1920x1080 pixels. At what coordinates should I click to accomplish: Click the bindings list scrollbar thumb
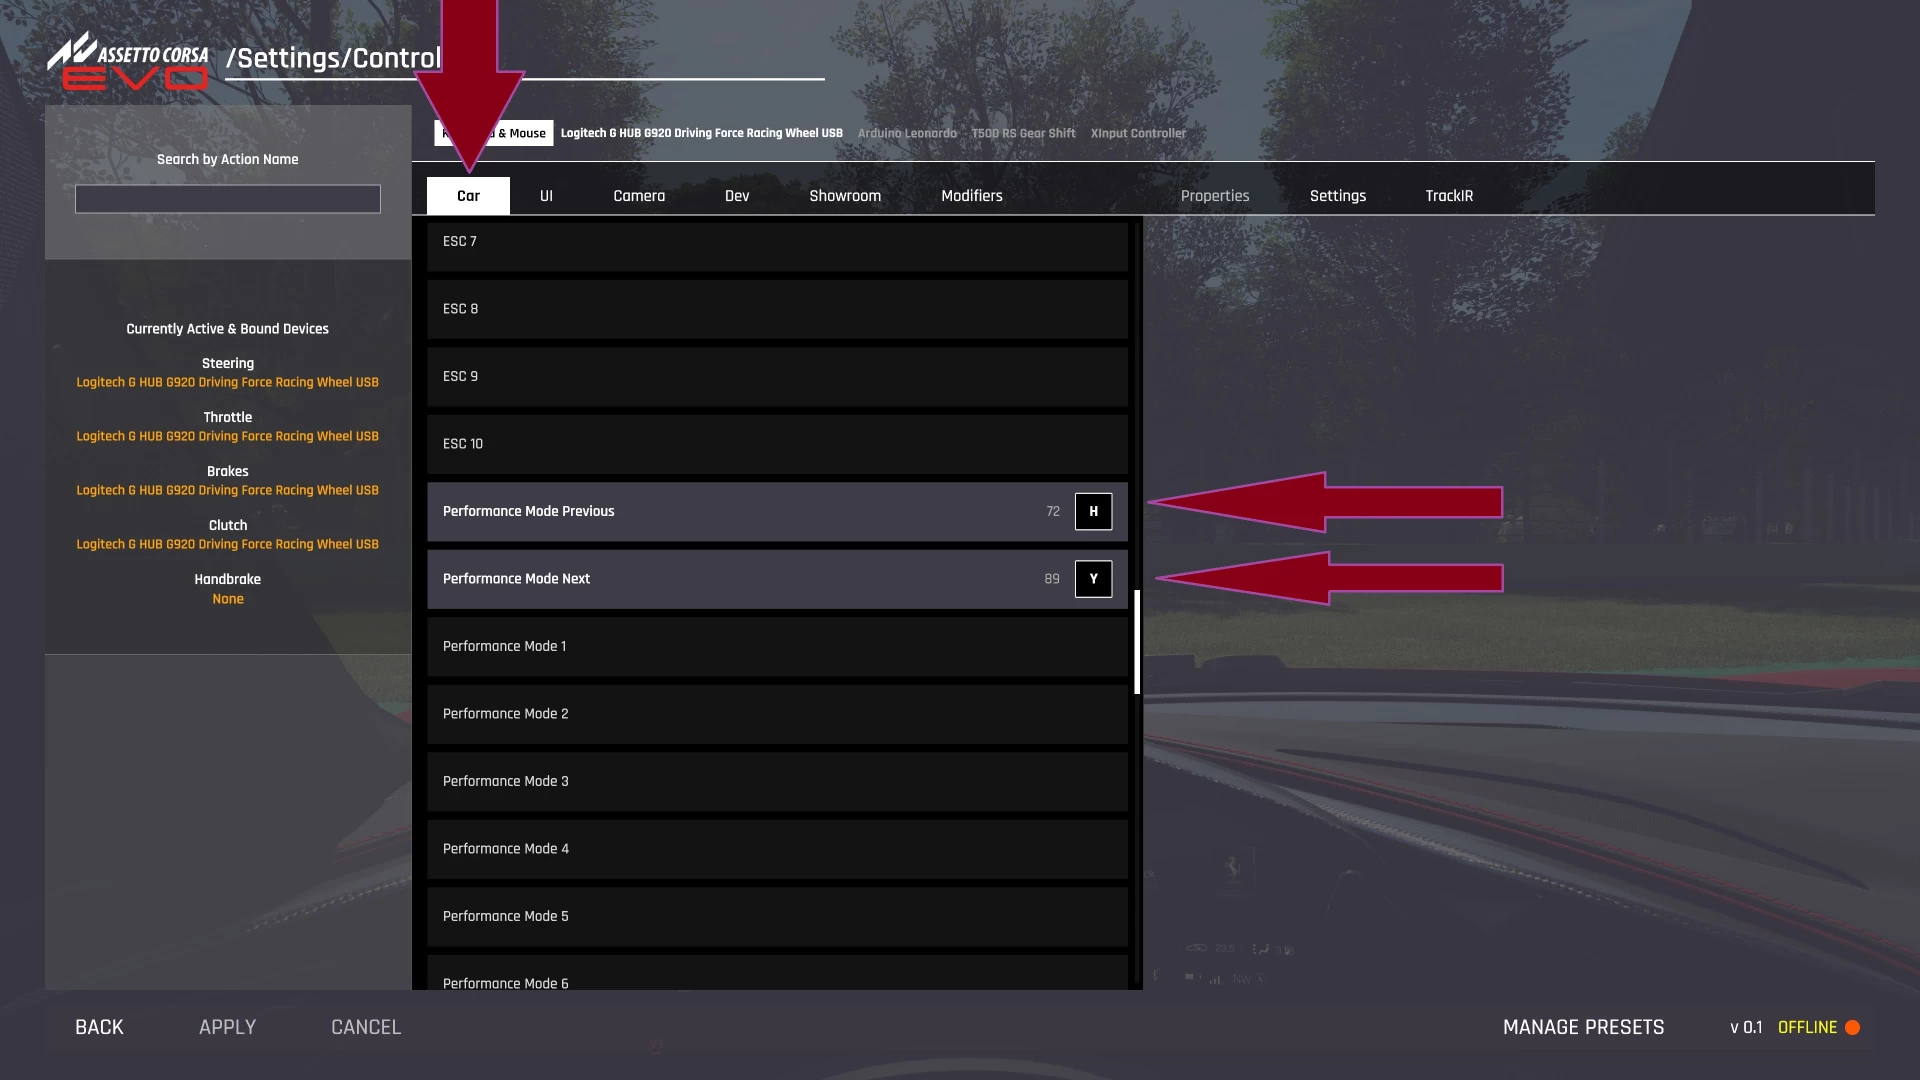pos(1137,642)
